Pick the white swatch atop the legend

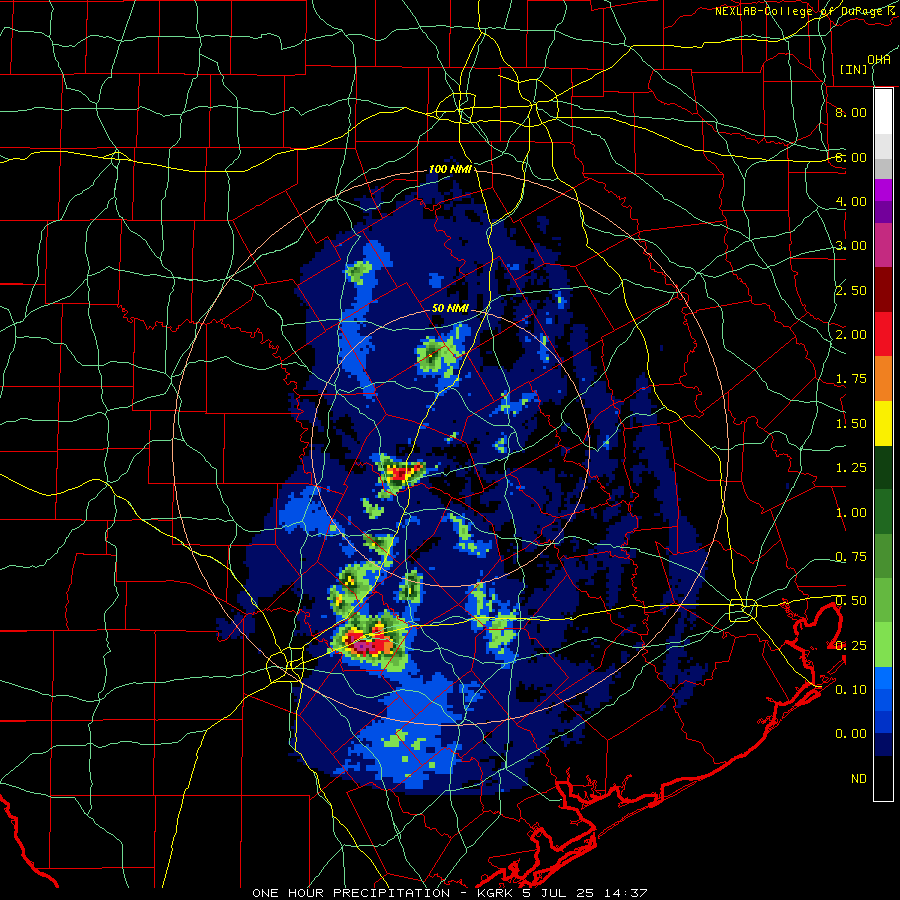tap(883, 111)
